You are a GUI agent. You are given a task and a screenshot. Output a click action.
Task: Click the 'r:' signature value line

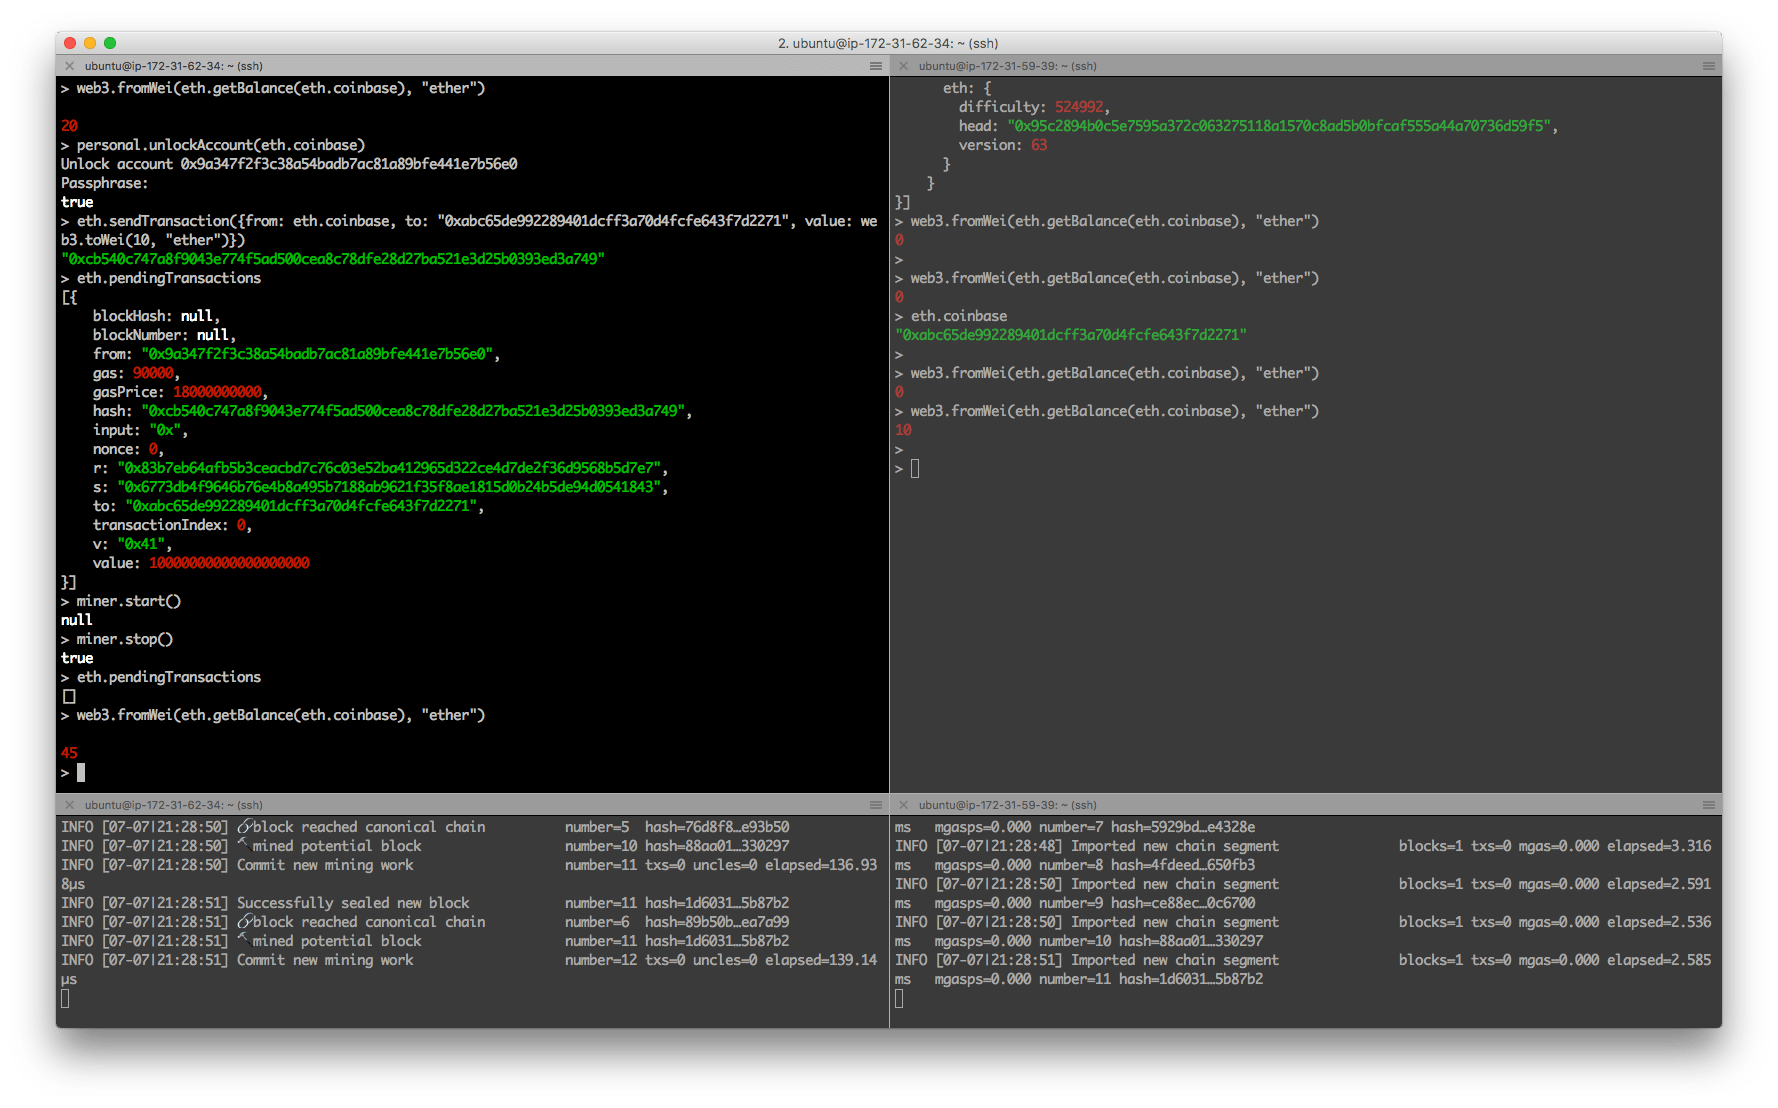coord(380,468)
